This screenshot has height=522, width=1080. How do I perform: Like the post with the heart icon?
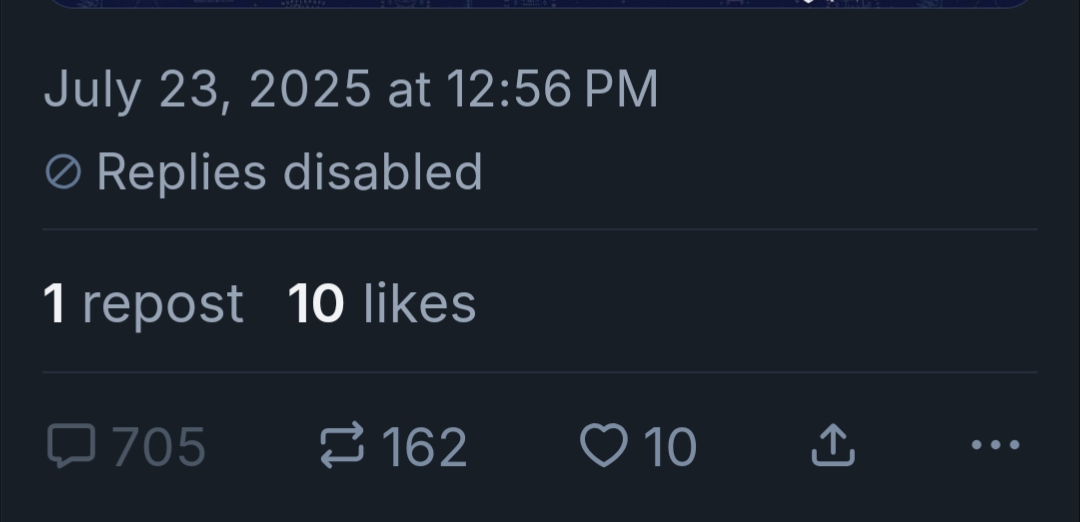pyautogui.click(x=603, y=446)
